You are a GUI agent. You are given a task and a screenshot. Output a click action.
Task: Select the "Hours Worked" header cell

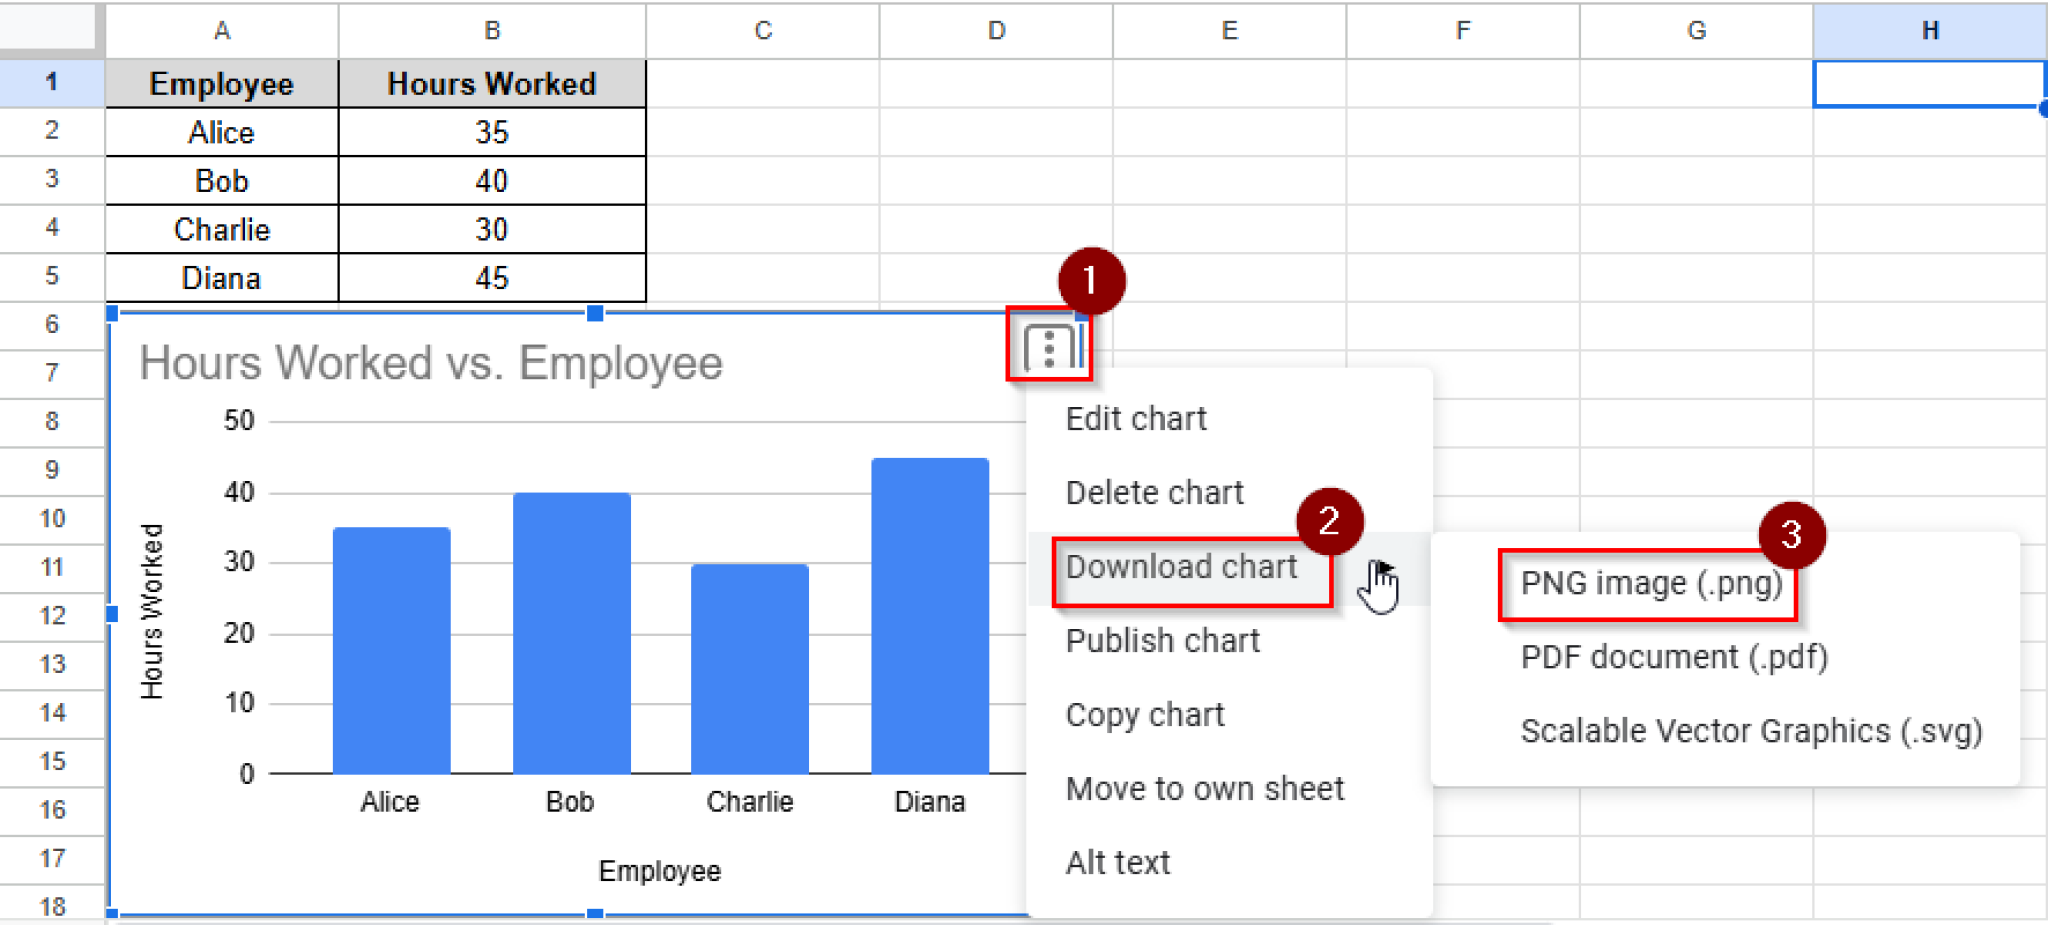[491, 83]
